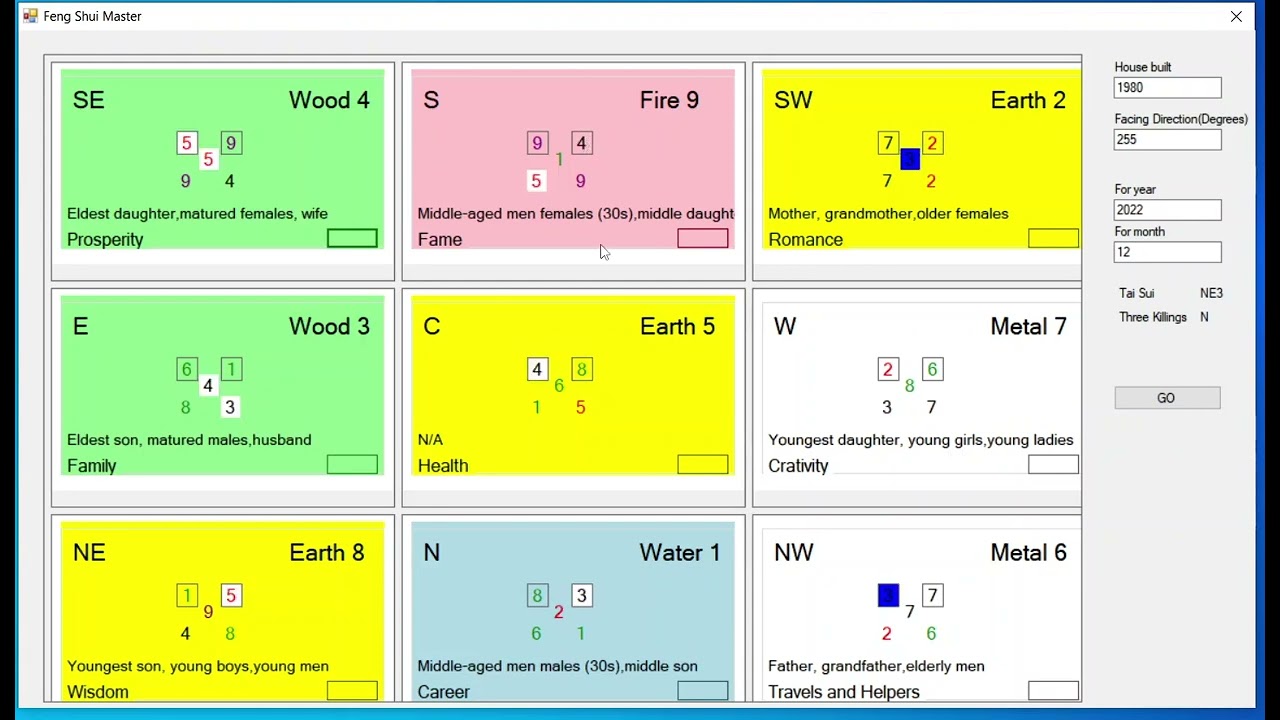
Task: Select the yellow swatch beside Wisdom
Action: [352, 690]
